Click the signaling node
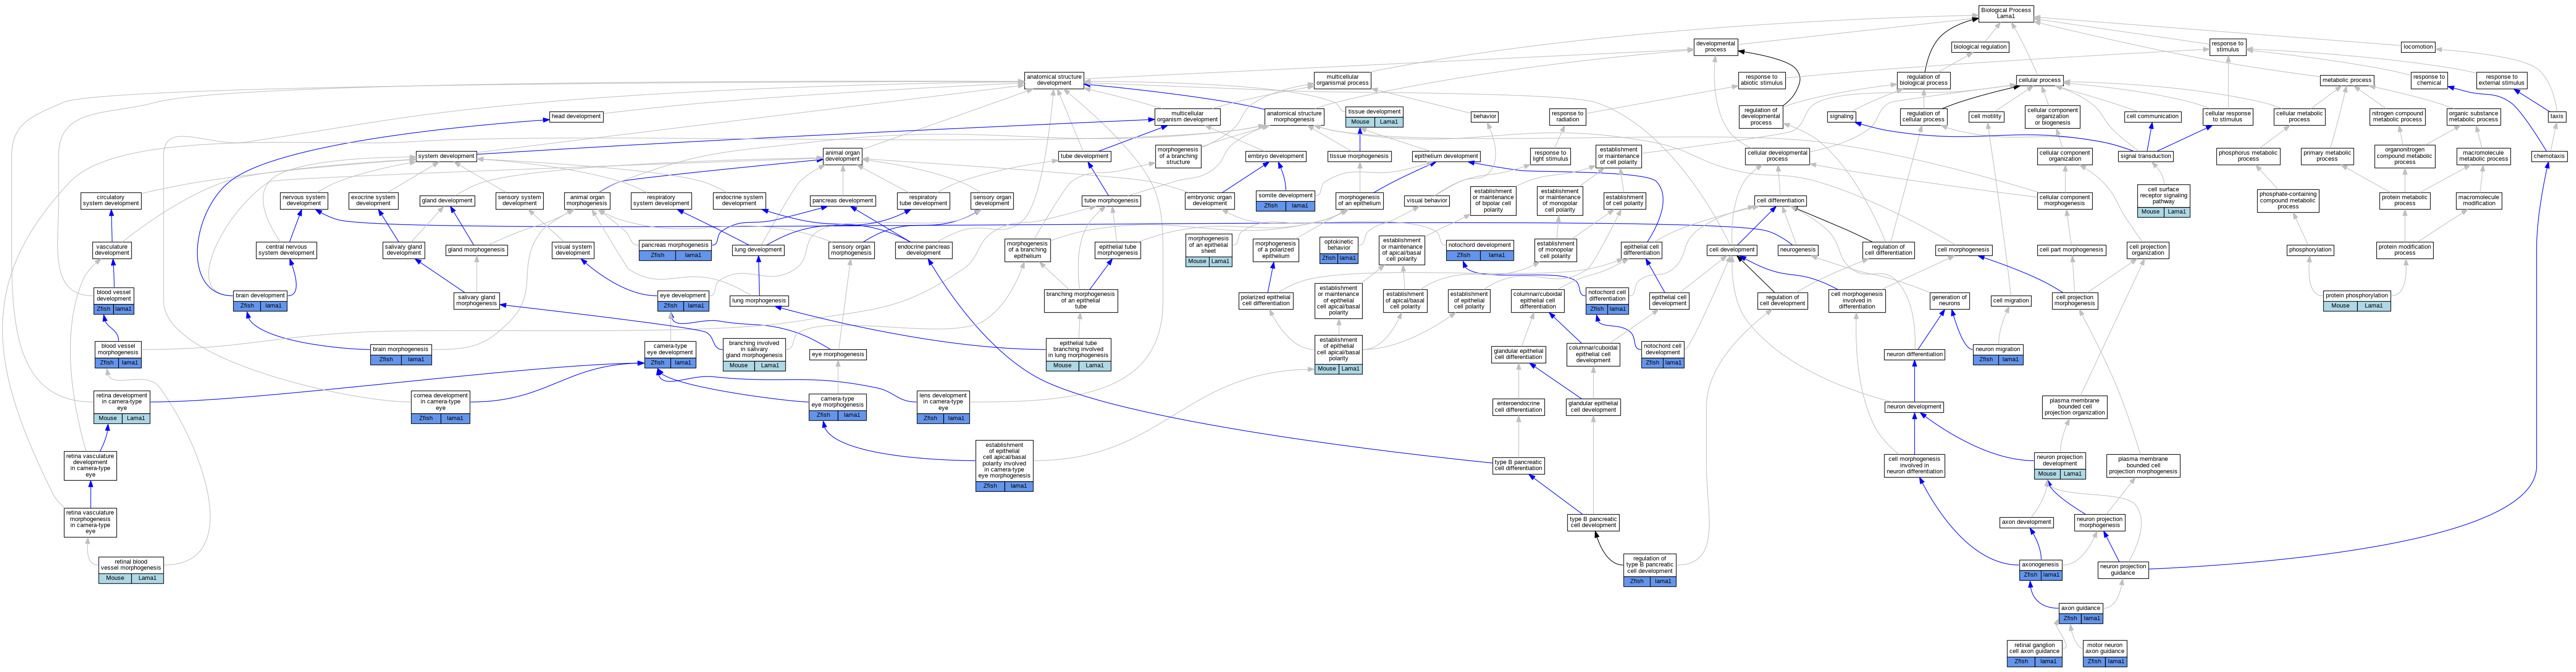Image resolution: width=2576 pixels, height=672 pixels. click(x=1841, y=117)
